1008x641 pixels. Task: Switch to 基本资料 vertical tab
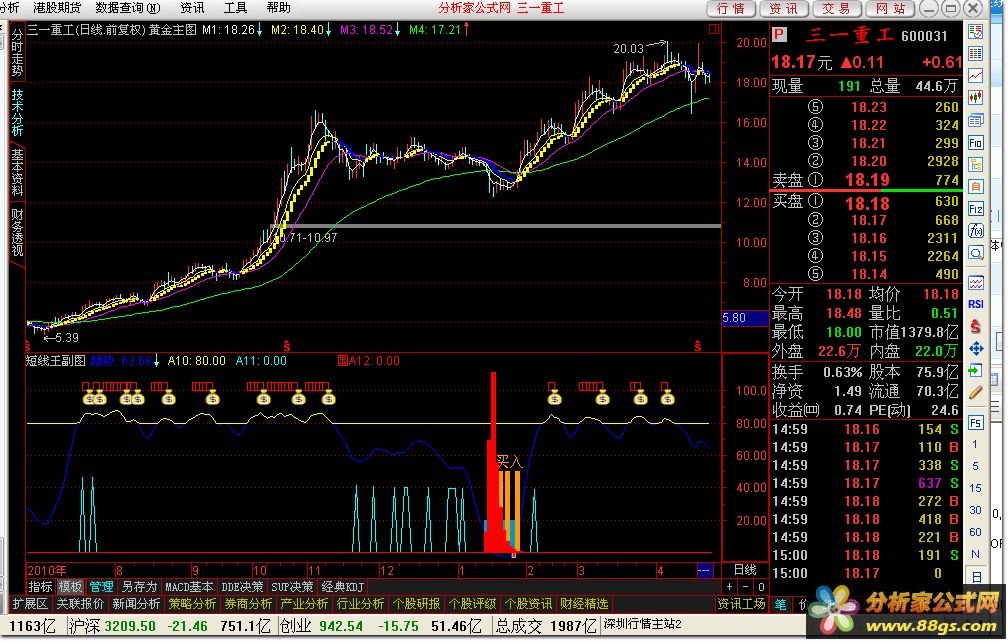pyautogui.click(x=17, y=172)
